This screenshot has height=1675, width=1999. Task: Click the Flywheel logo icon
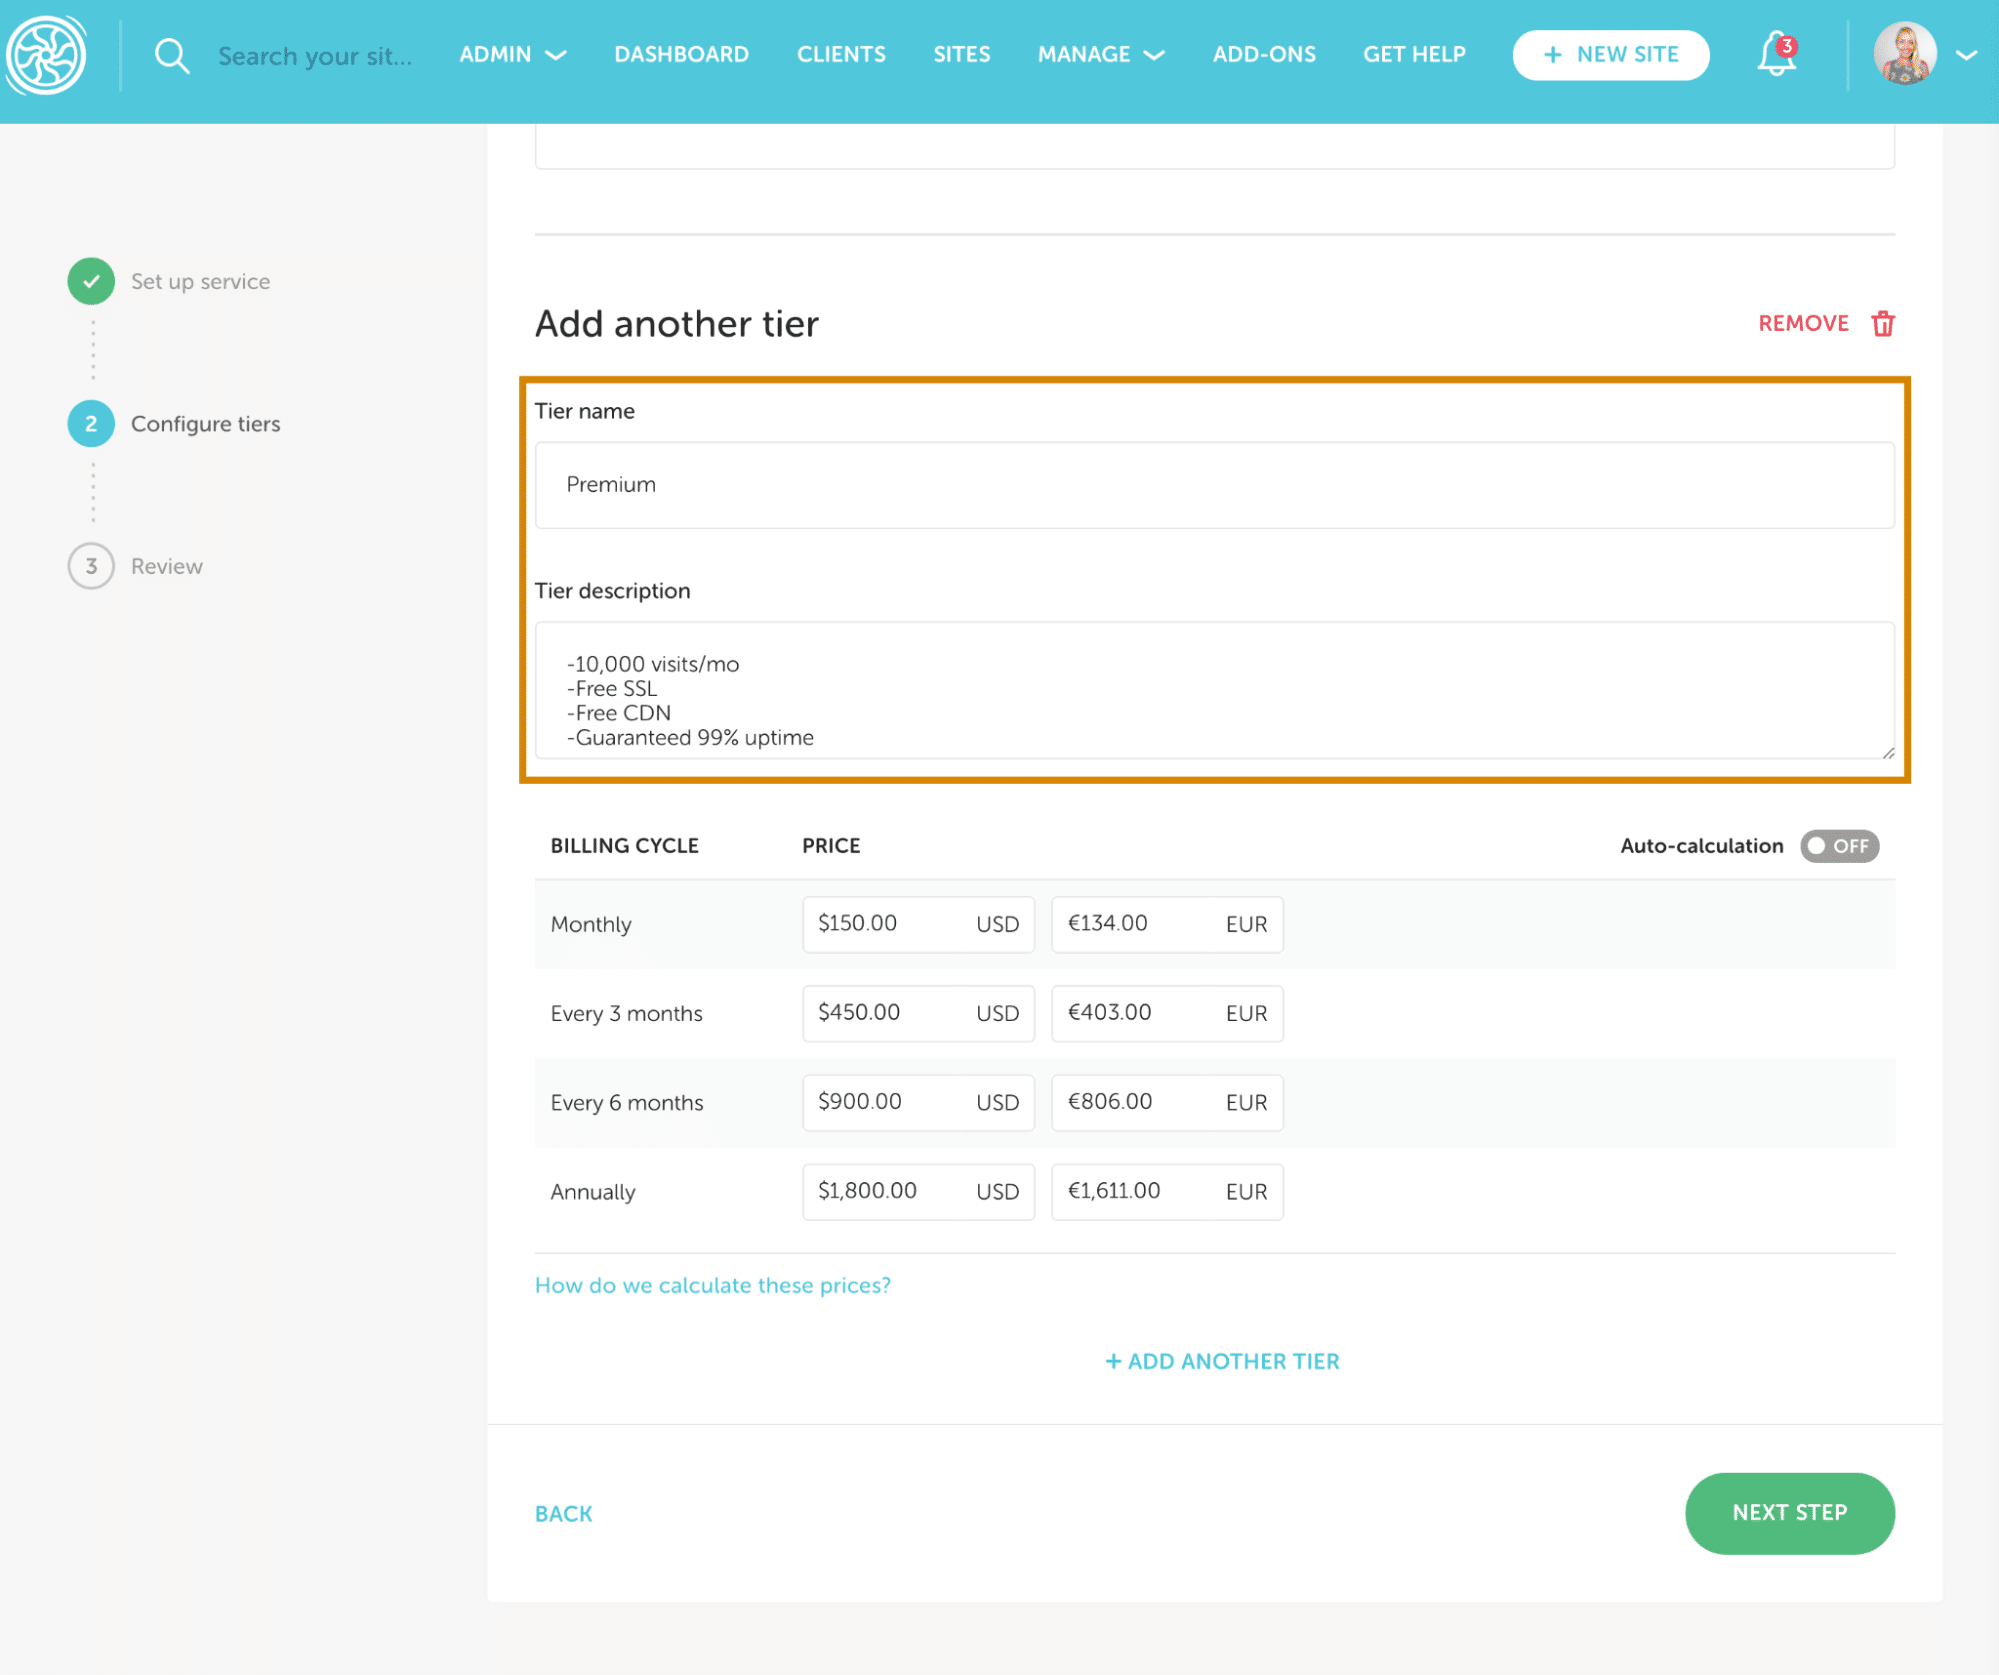coord(46,55)
